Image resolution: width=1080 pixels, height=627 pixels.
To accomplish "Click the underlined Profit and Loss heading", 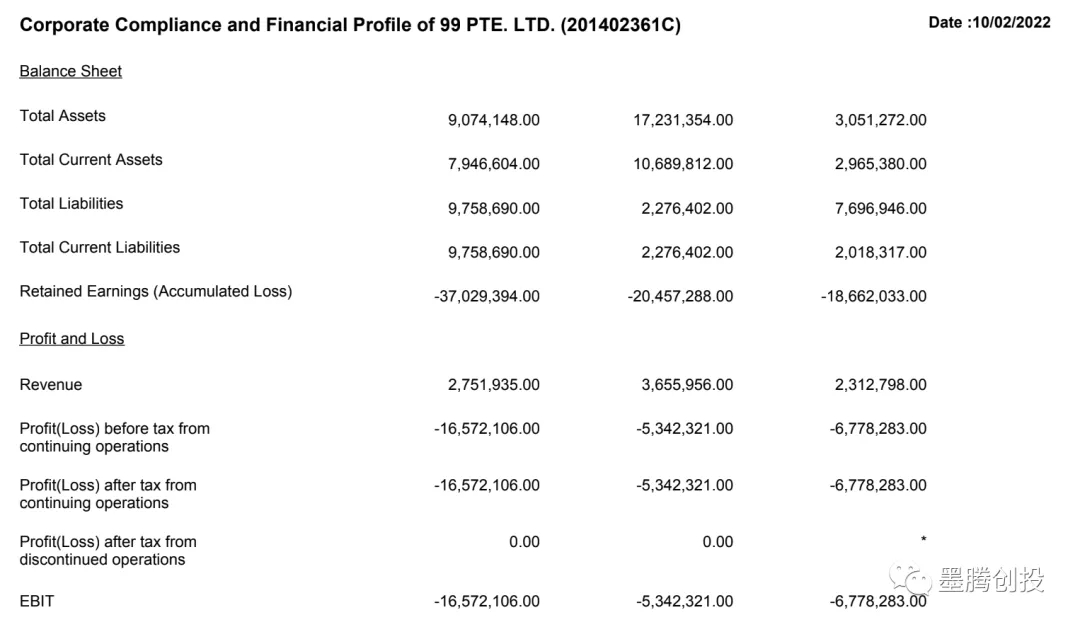I will (72, 339).
